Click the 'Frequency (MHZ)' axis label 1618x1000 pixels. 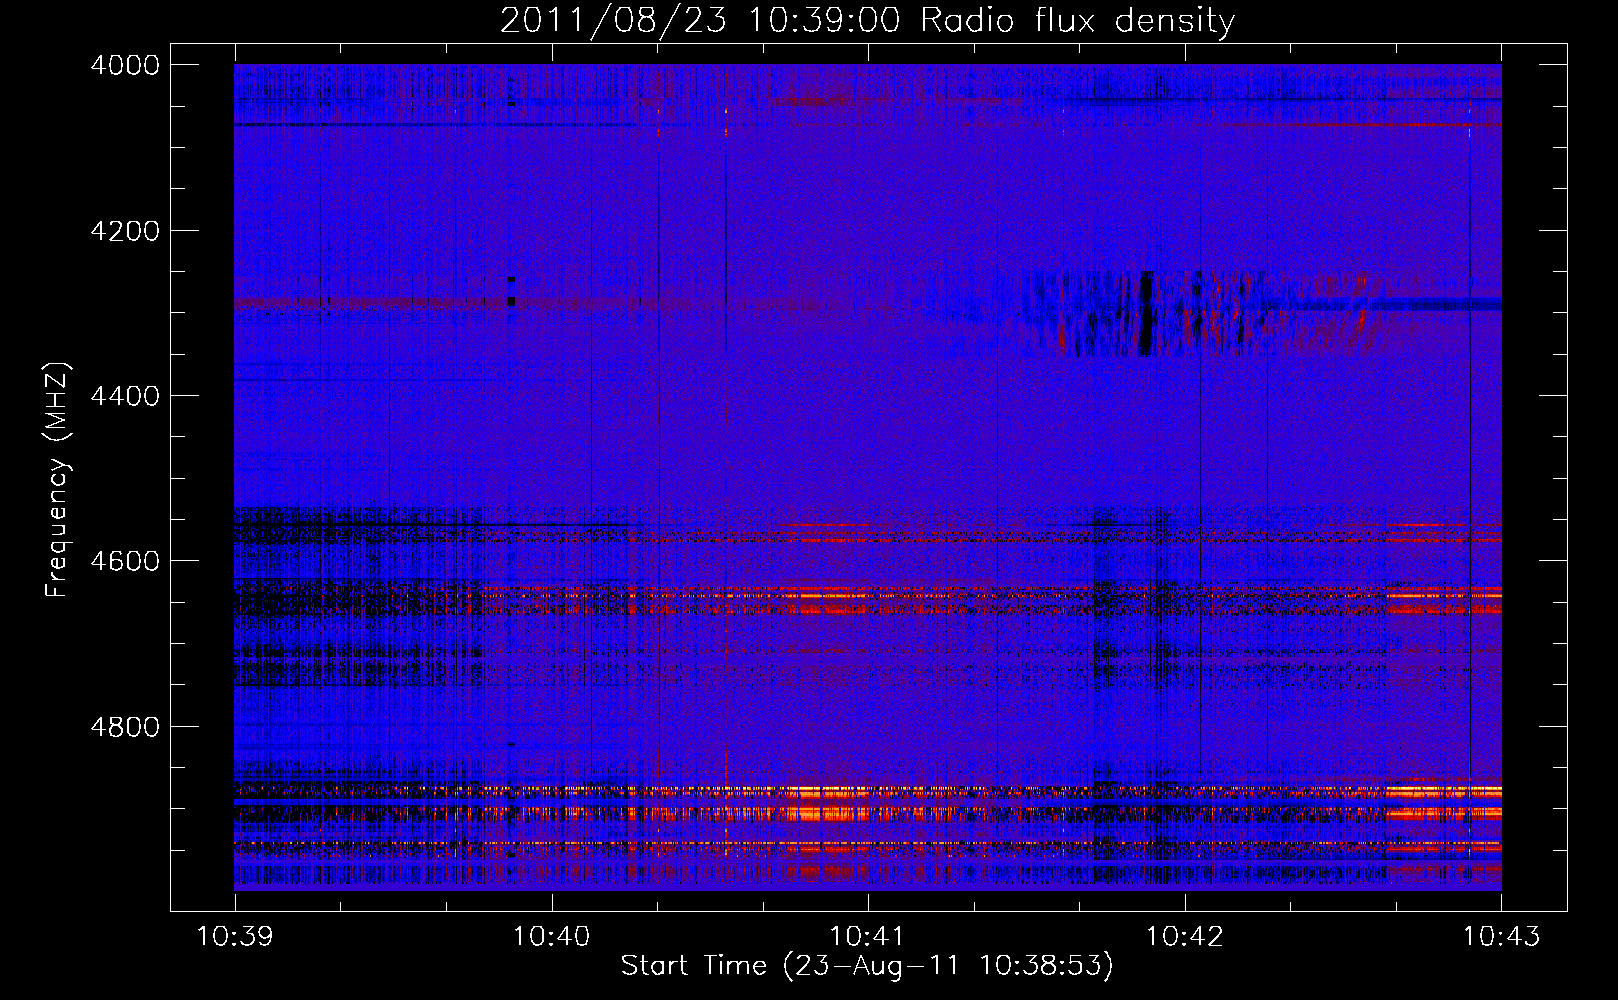coord(58,480)
